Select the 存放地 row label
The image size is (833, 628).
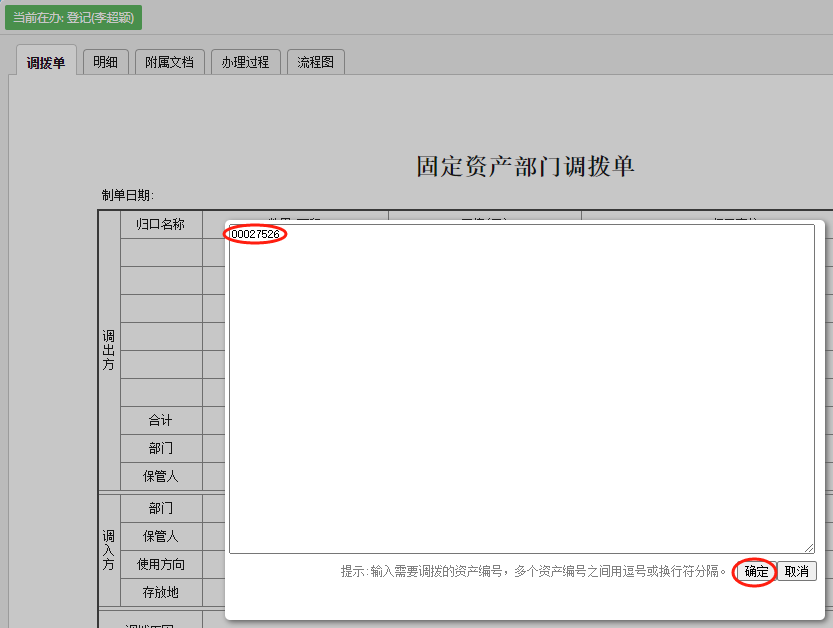tap(160, 592)
